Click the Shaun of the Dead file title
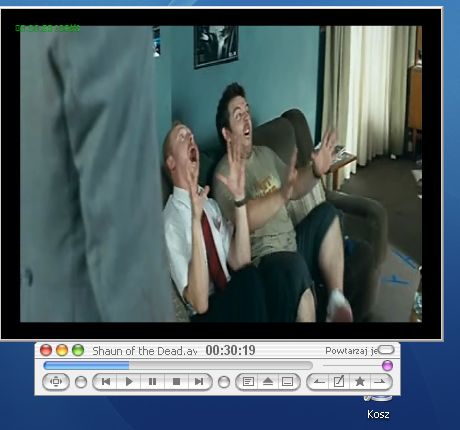This screenshot has width=460, height=430. (x=145, y=351)
